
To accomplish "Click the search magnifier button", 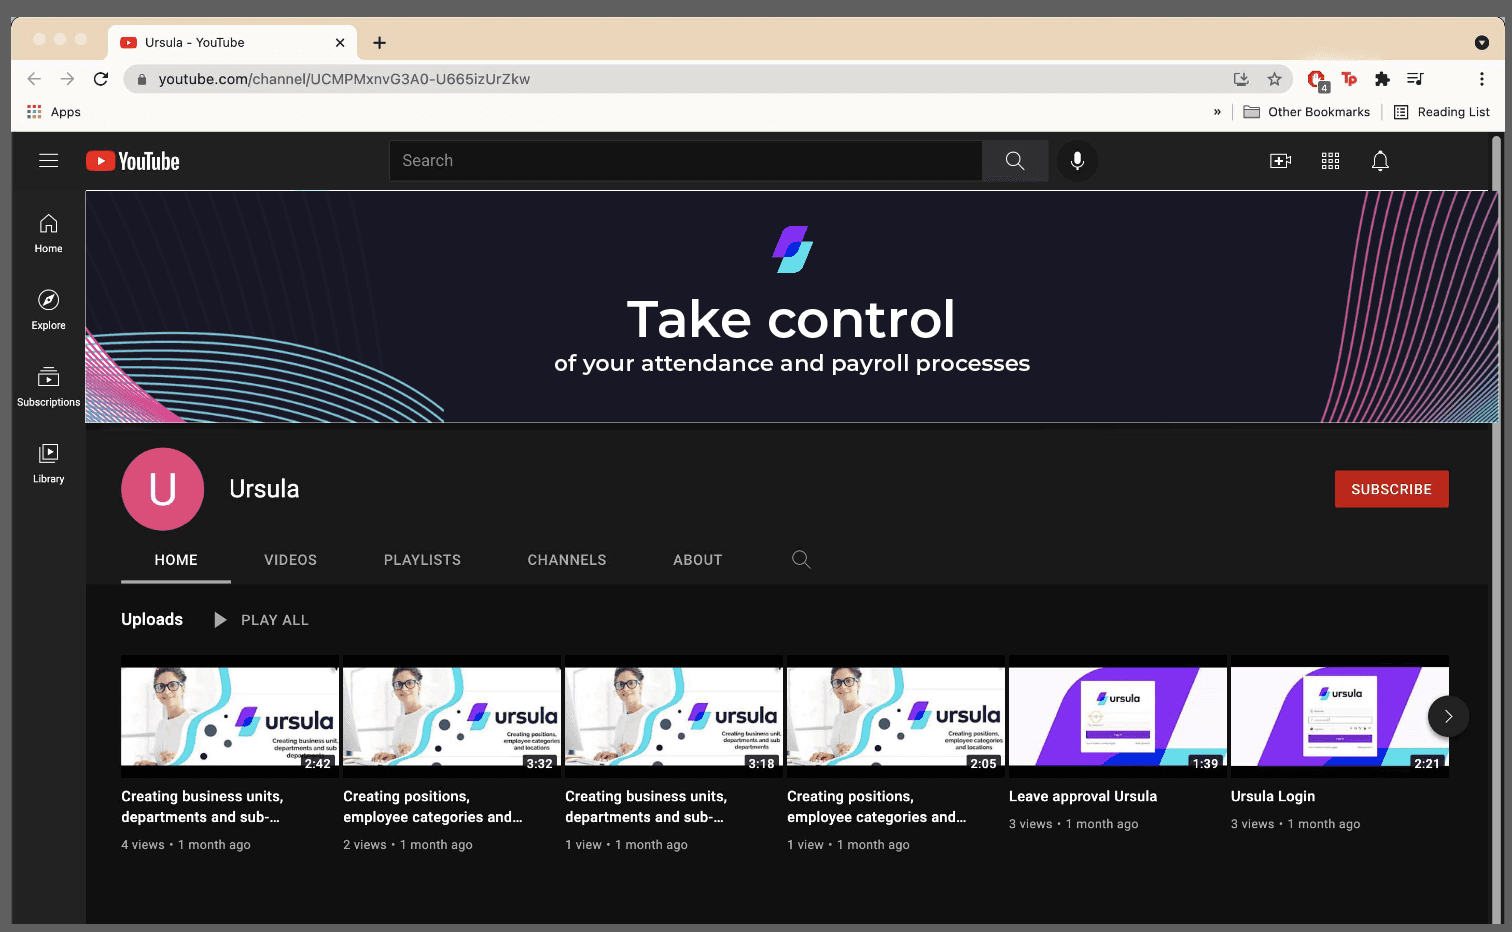I will 1015,161.
